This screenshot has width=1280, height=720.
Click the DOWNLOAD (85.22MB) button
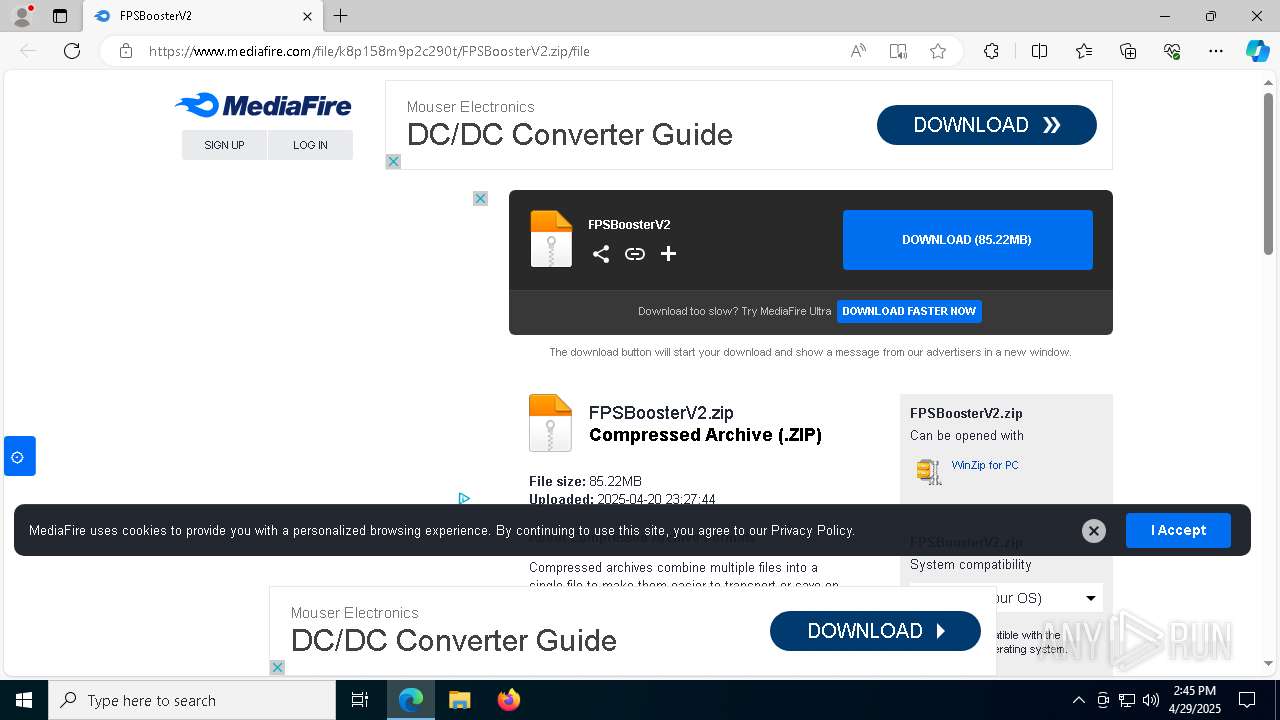click(x=968, y=240)
